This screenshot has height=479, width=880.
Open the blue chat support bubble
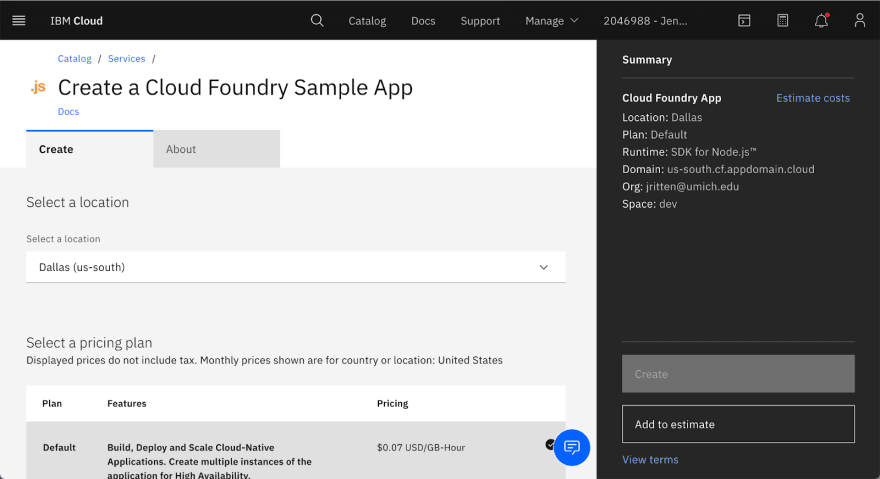pos(572,448)
